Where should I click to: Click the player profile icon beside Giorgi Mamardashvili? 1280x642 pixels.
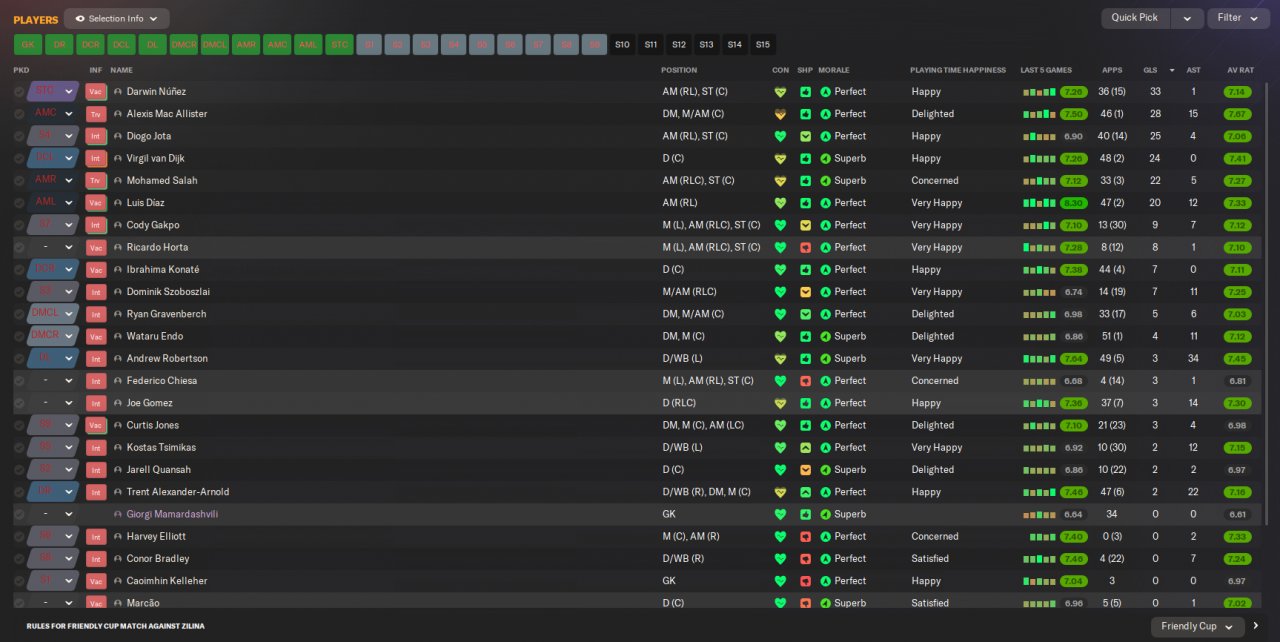coord(118,514)
